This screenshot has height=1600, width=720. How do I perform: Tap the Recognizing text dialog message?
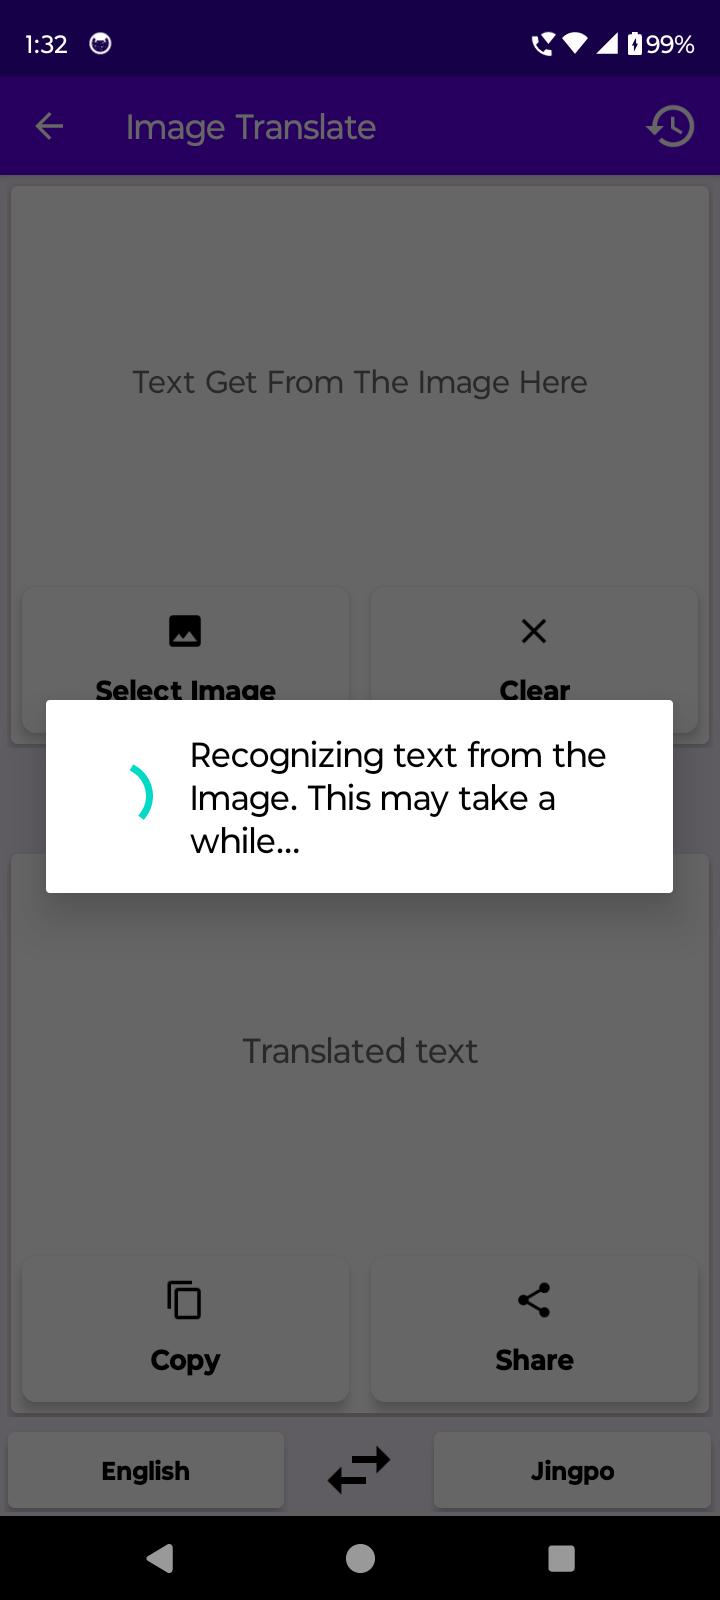398,797
